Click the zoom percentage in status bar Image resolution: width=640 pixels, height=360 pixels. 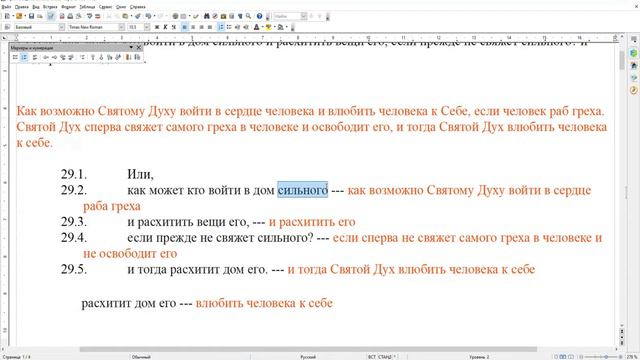[631, 357]
